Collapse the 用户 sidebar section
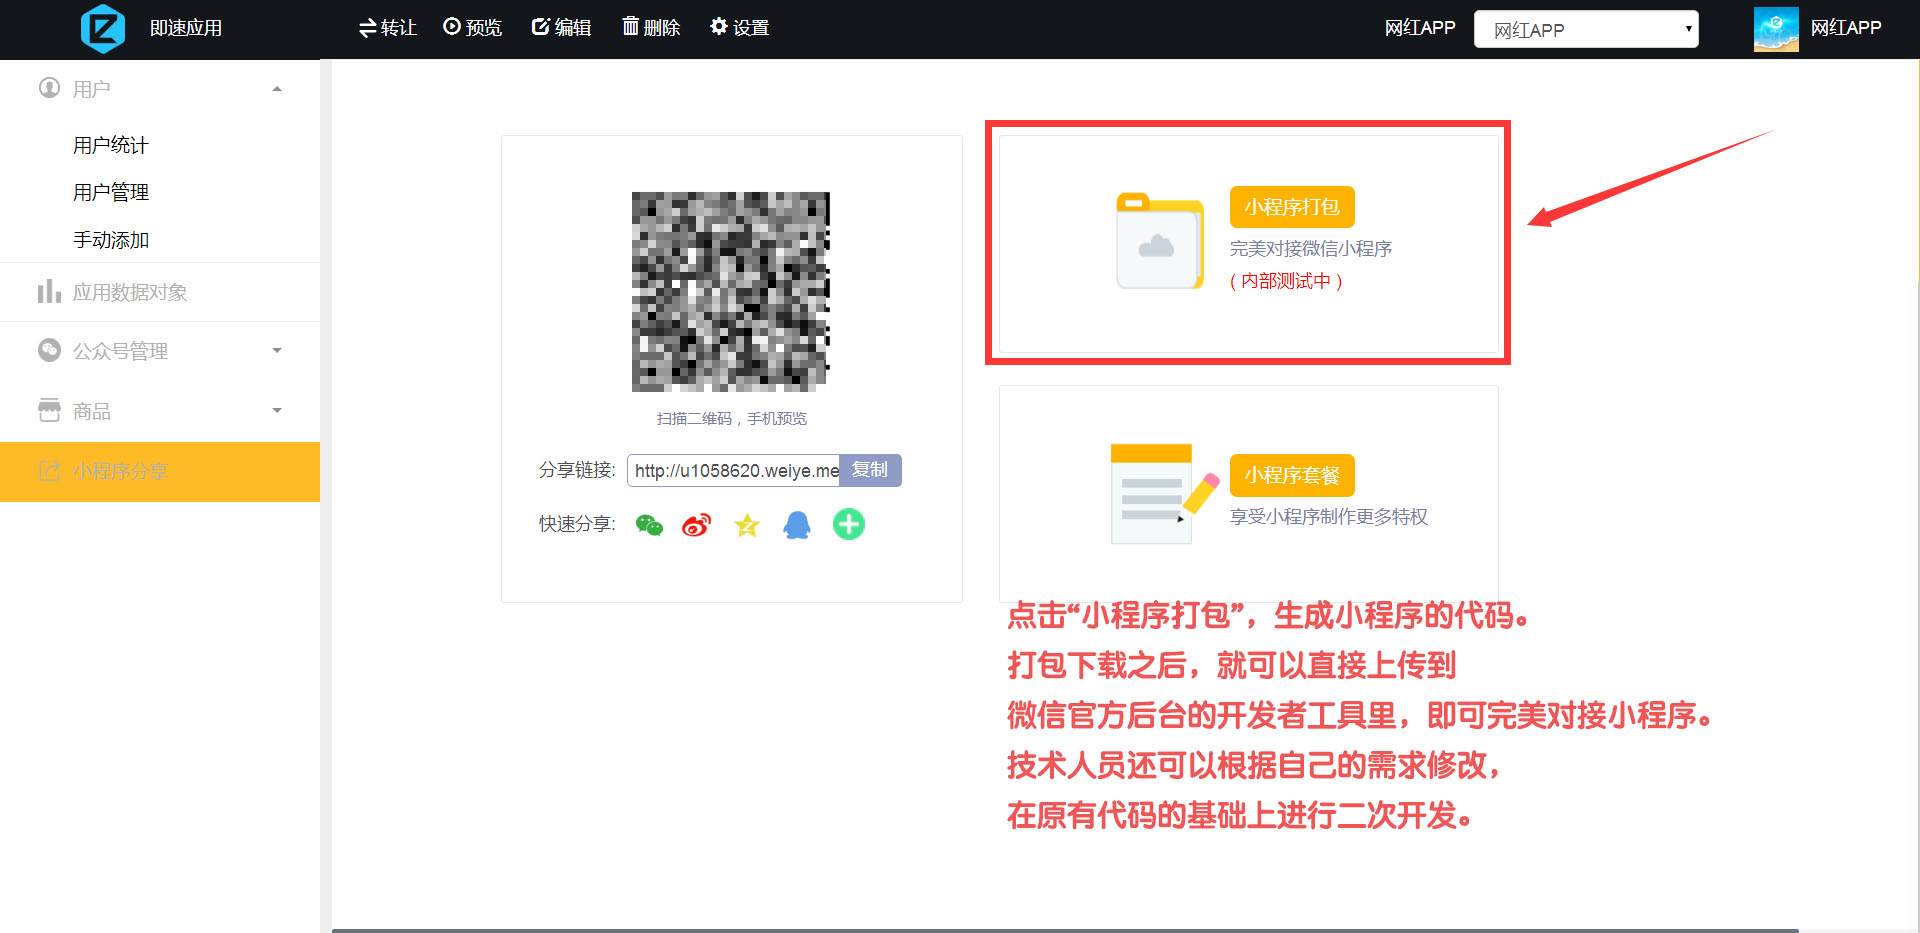The image size is (1920, 933). (x=277, y=89)
